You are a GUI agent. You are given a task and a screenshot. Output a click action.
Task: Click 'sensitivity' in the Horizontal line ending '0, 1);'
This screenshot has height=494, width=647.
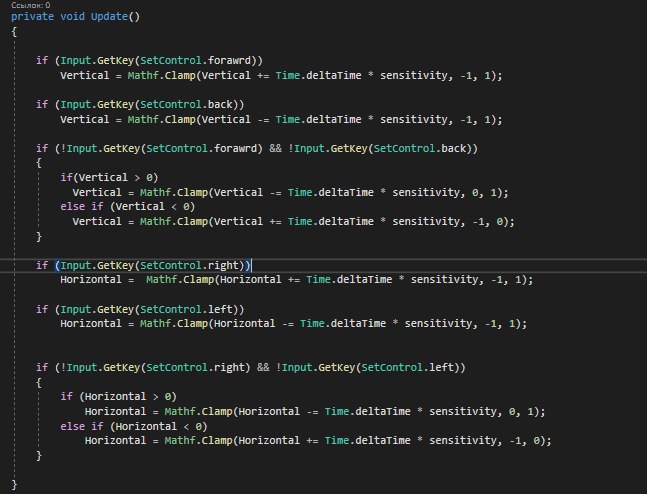pos(463,411)
